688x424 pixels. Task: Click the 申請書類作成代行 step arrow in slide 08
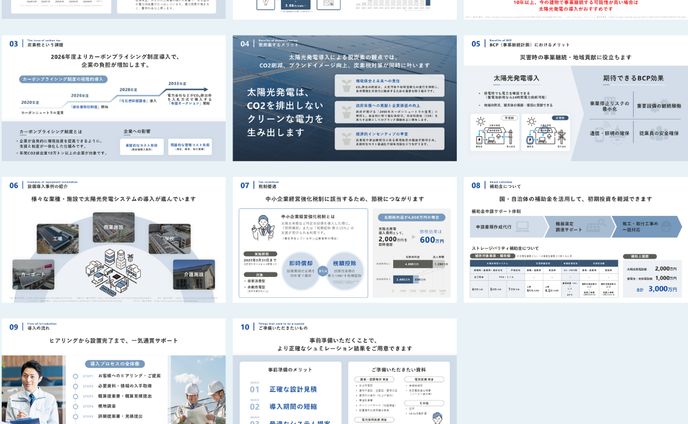pyautogui.click(x=509, y=227)
